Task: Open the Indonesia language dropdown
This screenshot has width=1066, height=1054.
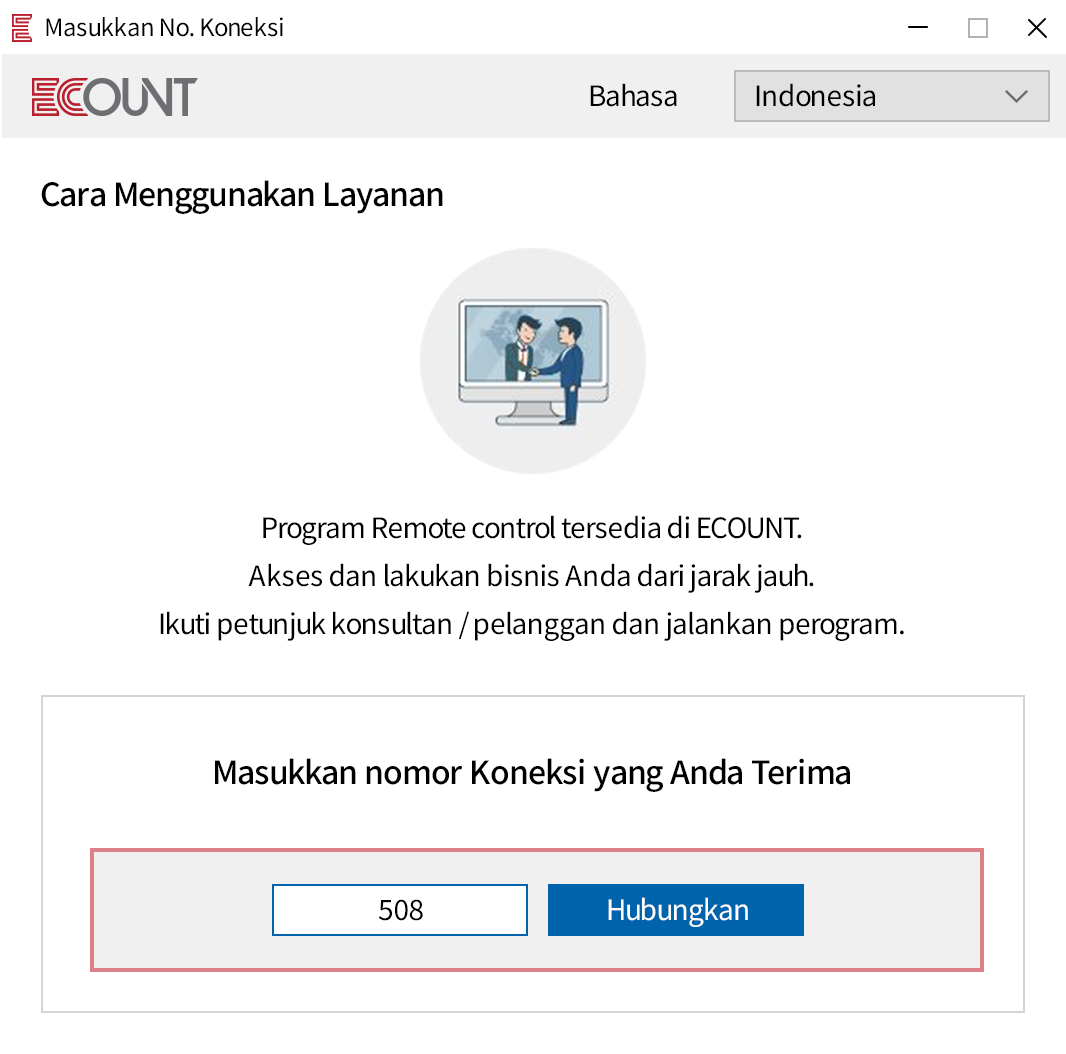Action: [890, 96]
